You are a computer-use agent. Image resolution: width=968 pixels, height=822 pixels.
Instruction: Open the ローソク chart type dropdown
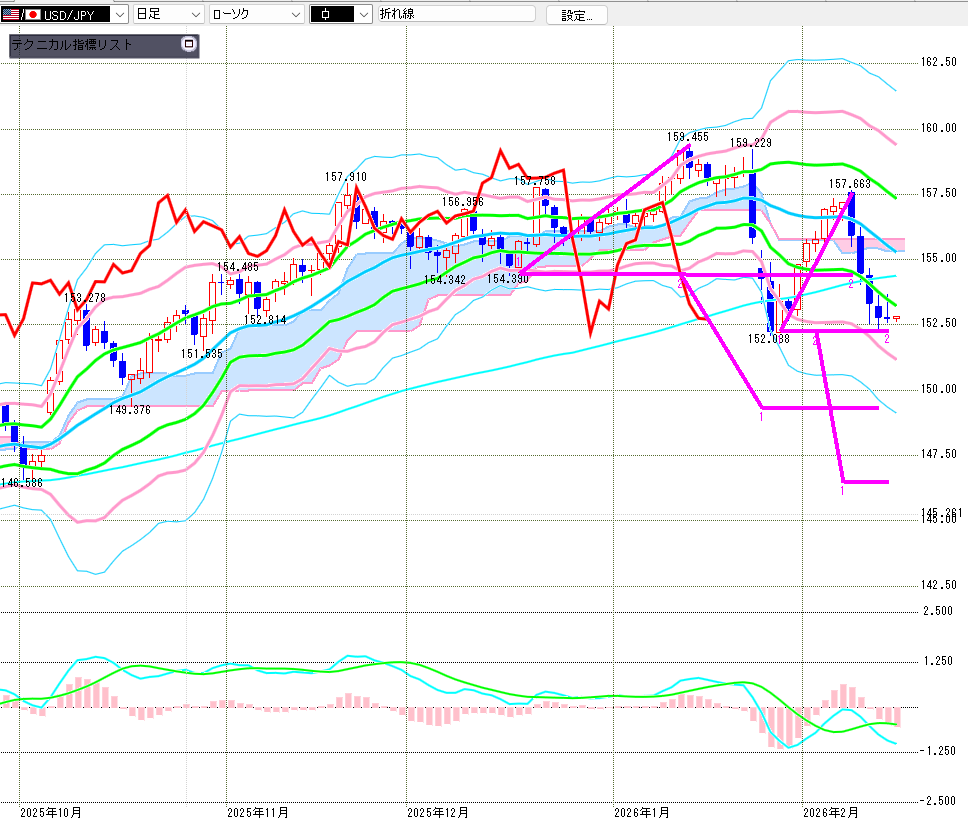point(295,15)
